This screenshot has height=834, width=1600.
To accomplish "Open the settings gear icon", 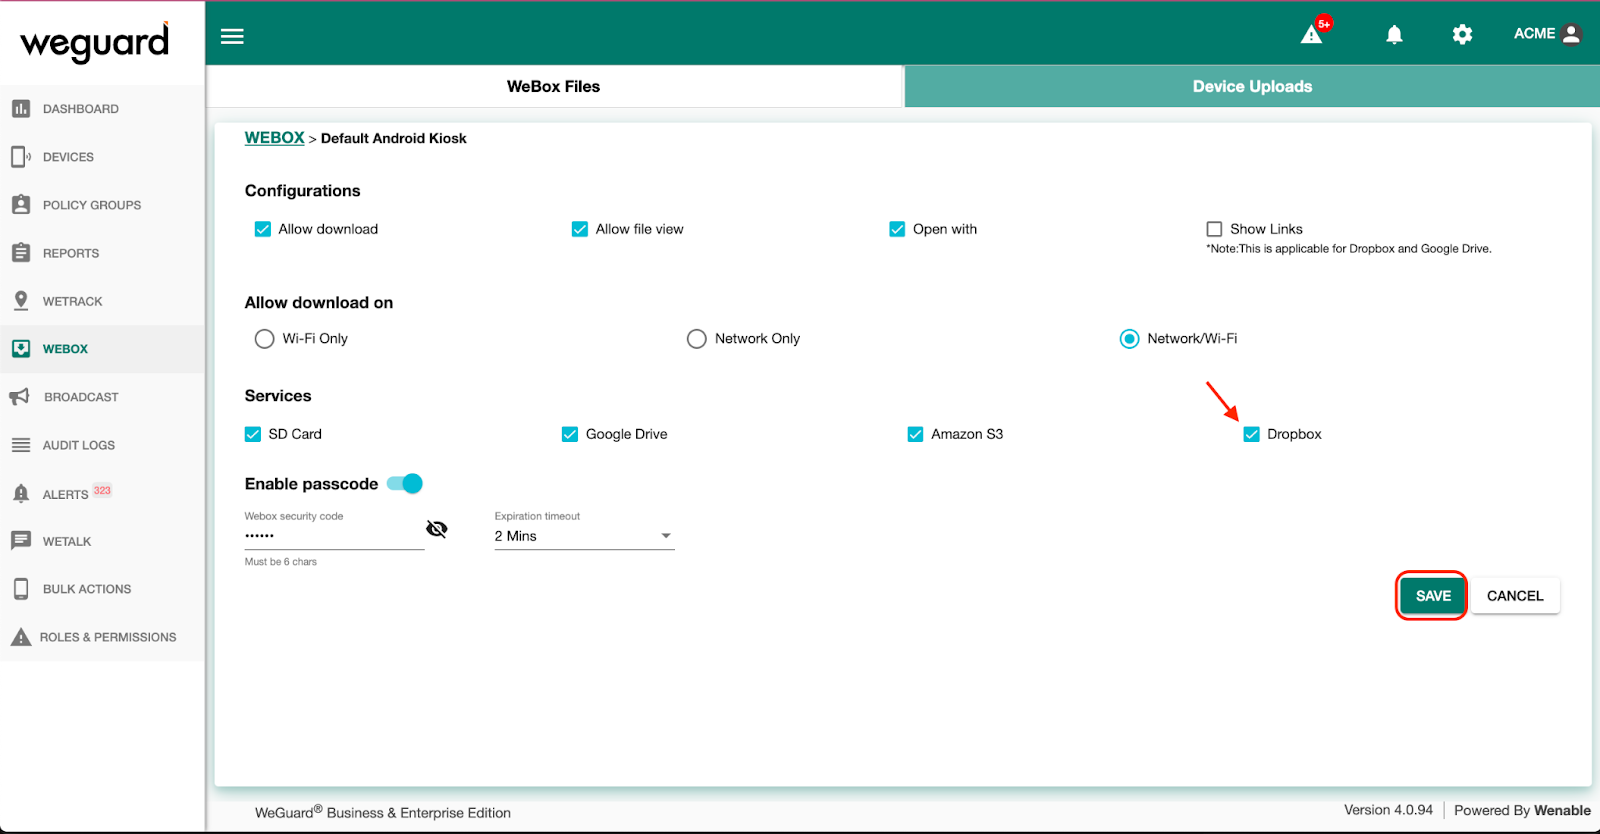I will 1462,35.
